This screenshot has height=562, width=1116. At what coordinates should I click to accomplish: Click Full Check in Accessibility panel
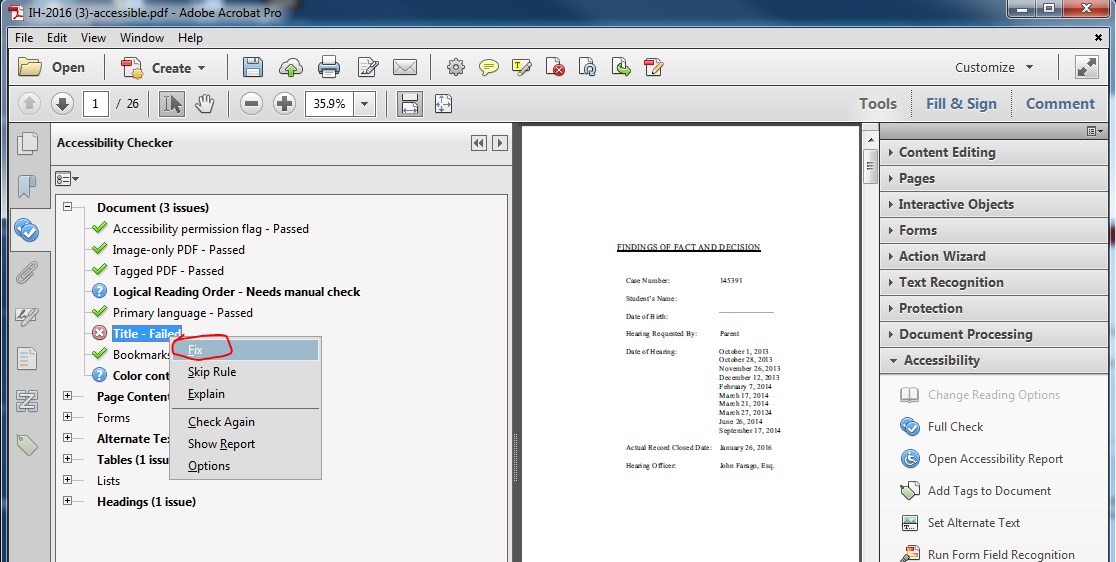click(954, 427)
